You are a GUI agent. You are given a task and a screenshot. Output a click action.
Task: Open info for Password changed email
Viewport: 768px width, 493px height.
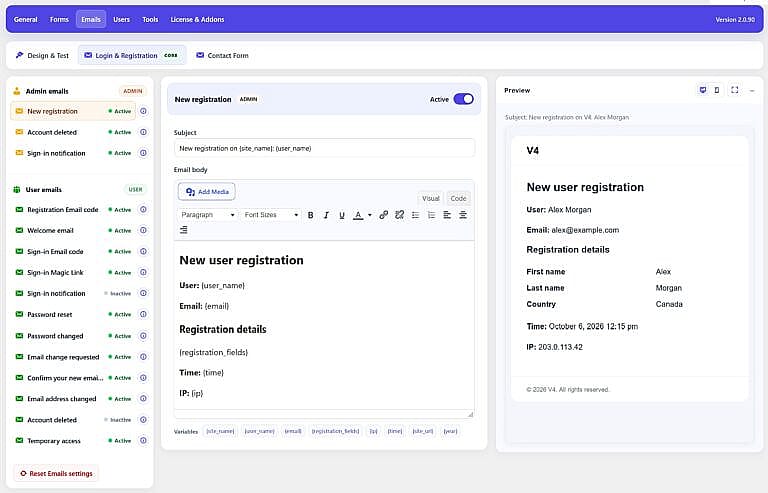[143, 336]
